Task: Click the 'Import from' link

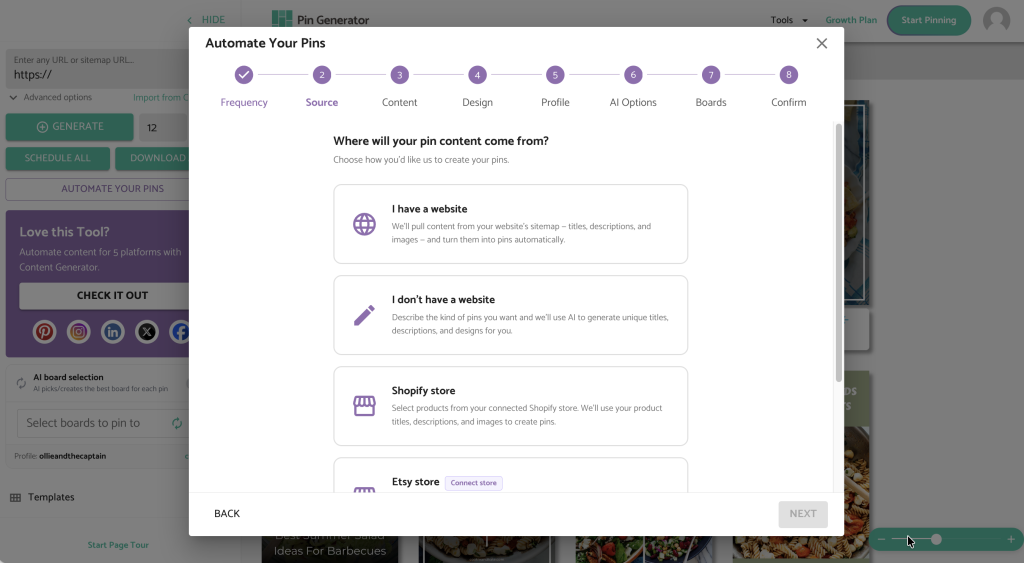Action: tap(161, 97)
